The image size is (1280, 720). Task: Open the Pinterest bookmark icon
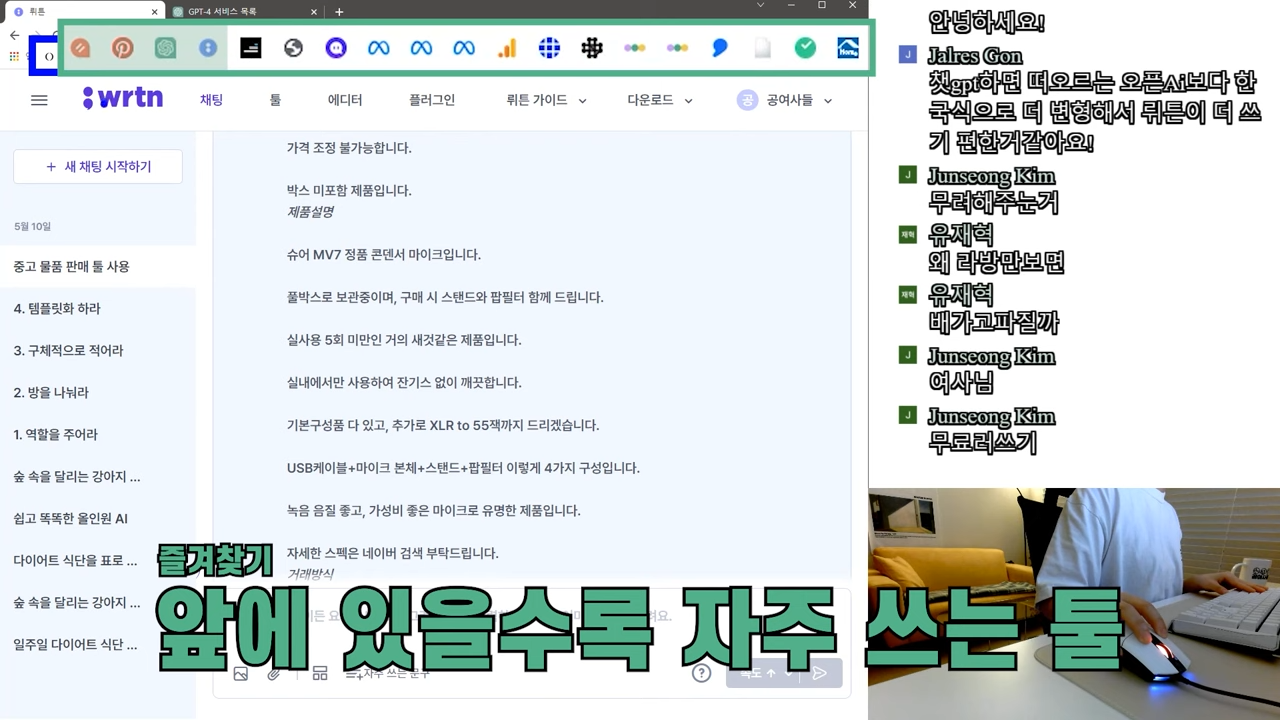121,47
